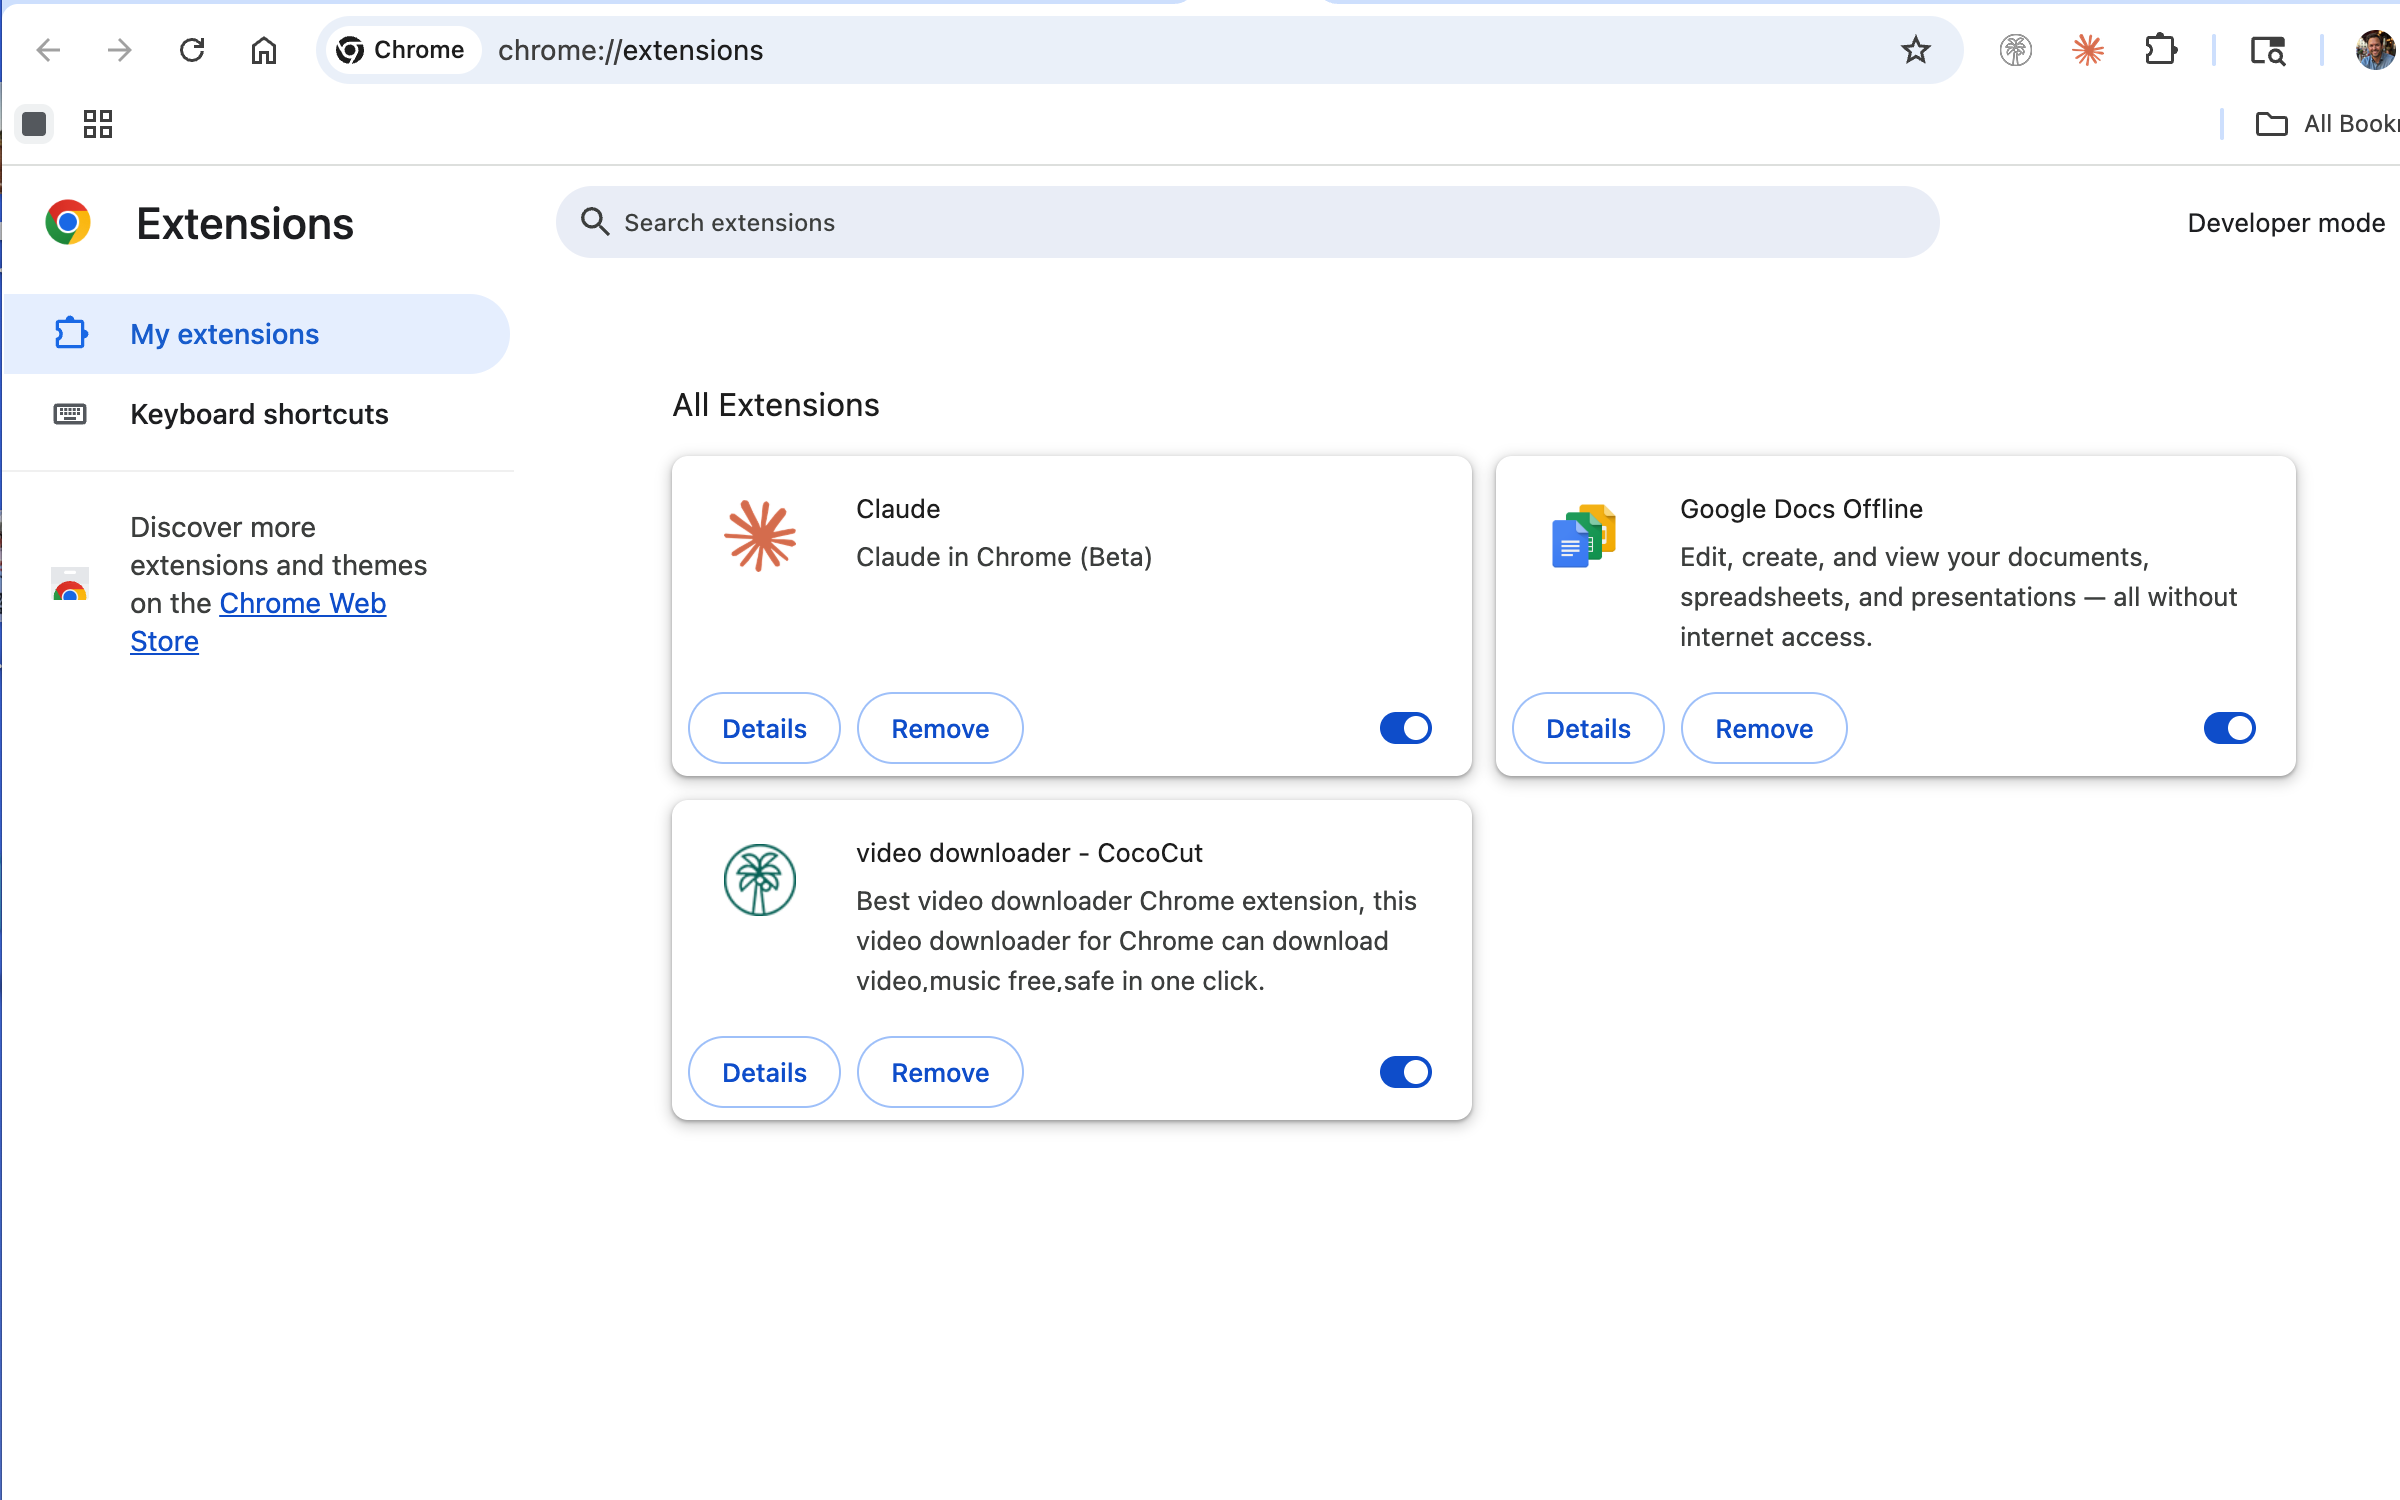Click the CocoCut palm tree card icon

click(x=760, y=880)
